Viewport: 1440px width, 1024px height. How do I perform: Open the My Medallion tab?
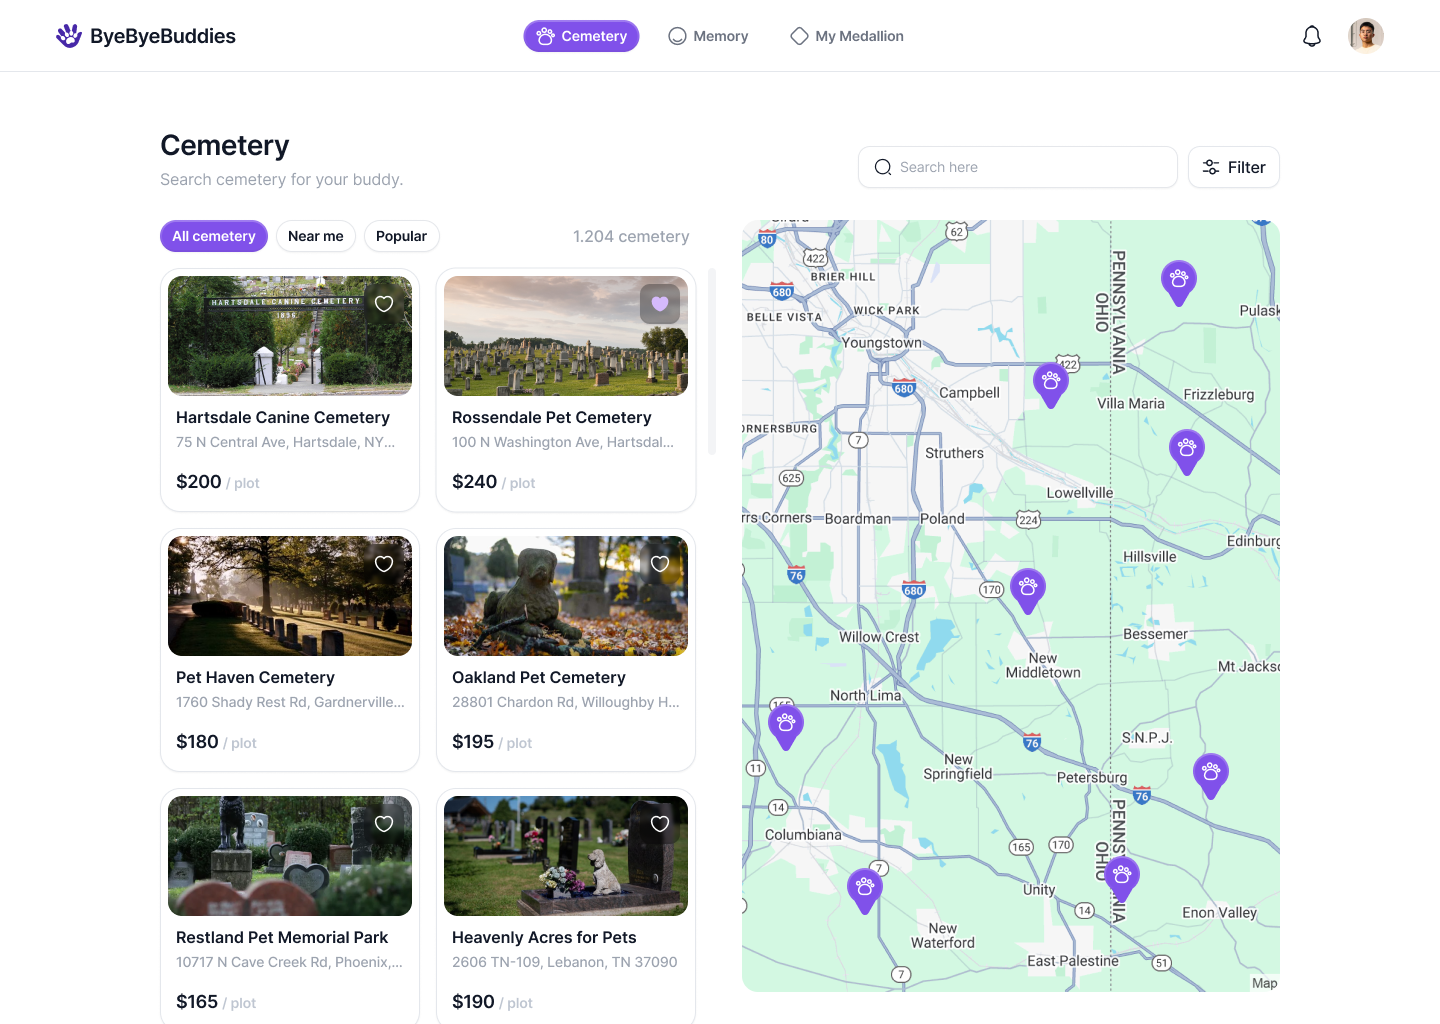click(847, 36)
